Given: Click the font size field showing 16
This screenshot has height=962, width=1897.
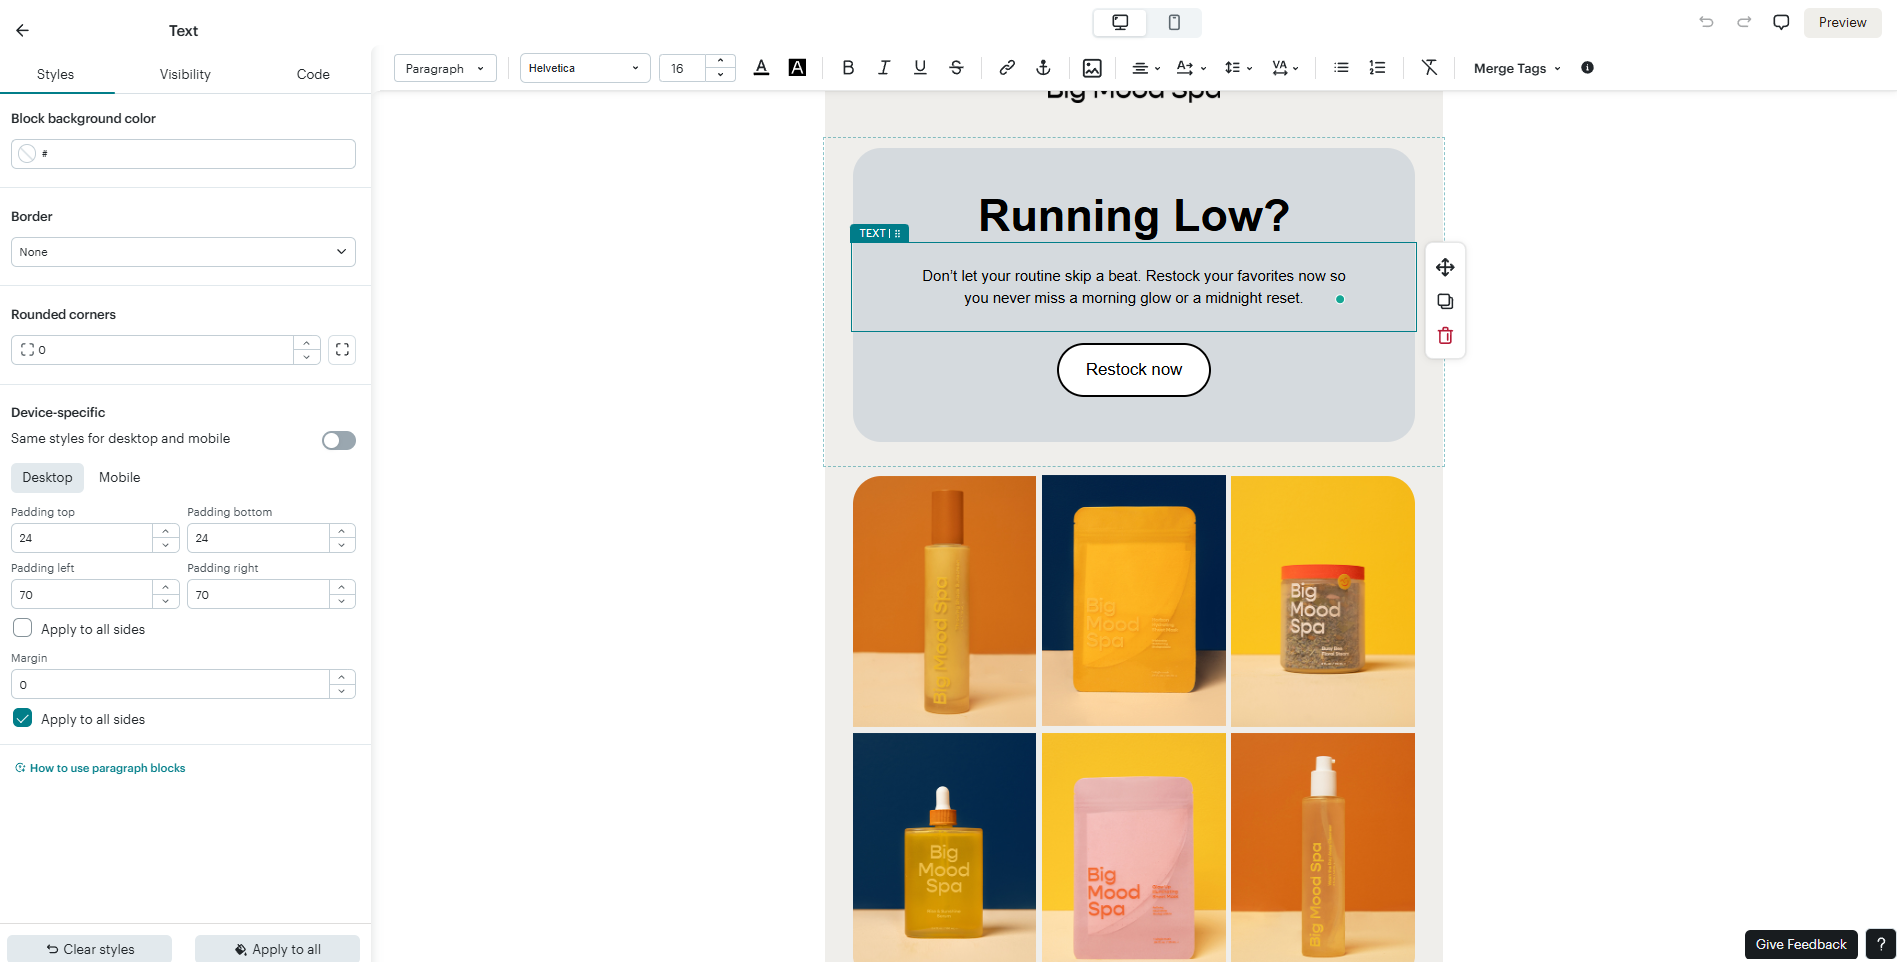Looking at the screenshot, I should 683,68.
